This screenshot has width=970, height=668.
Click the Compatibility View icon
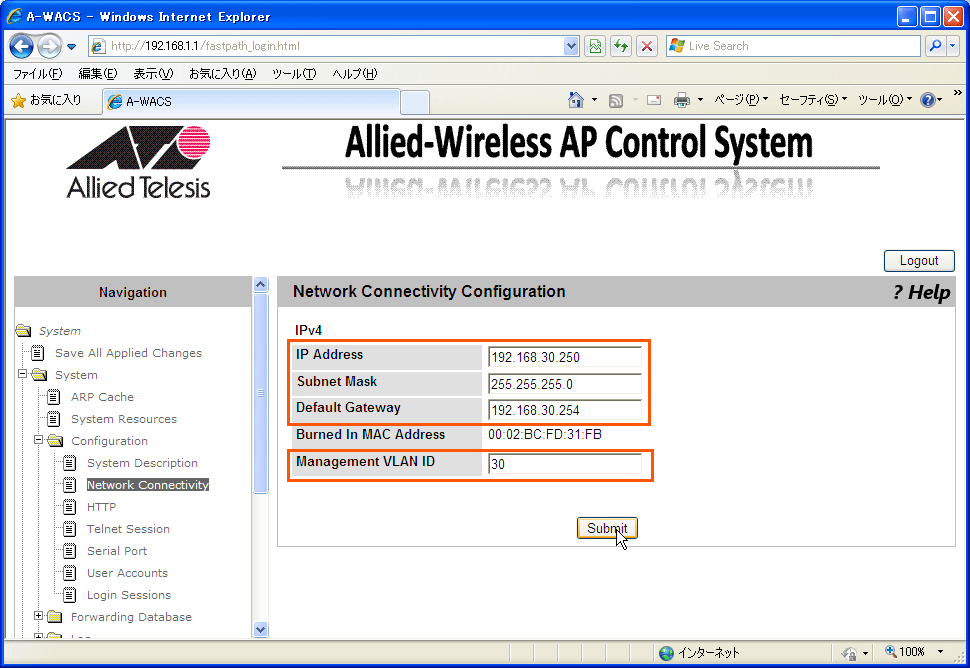pyautogui.click(x=595, y=46)
